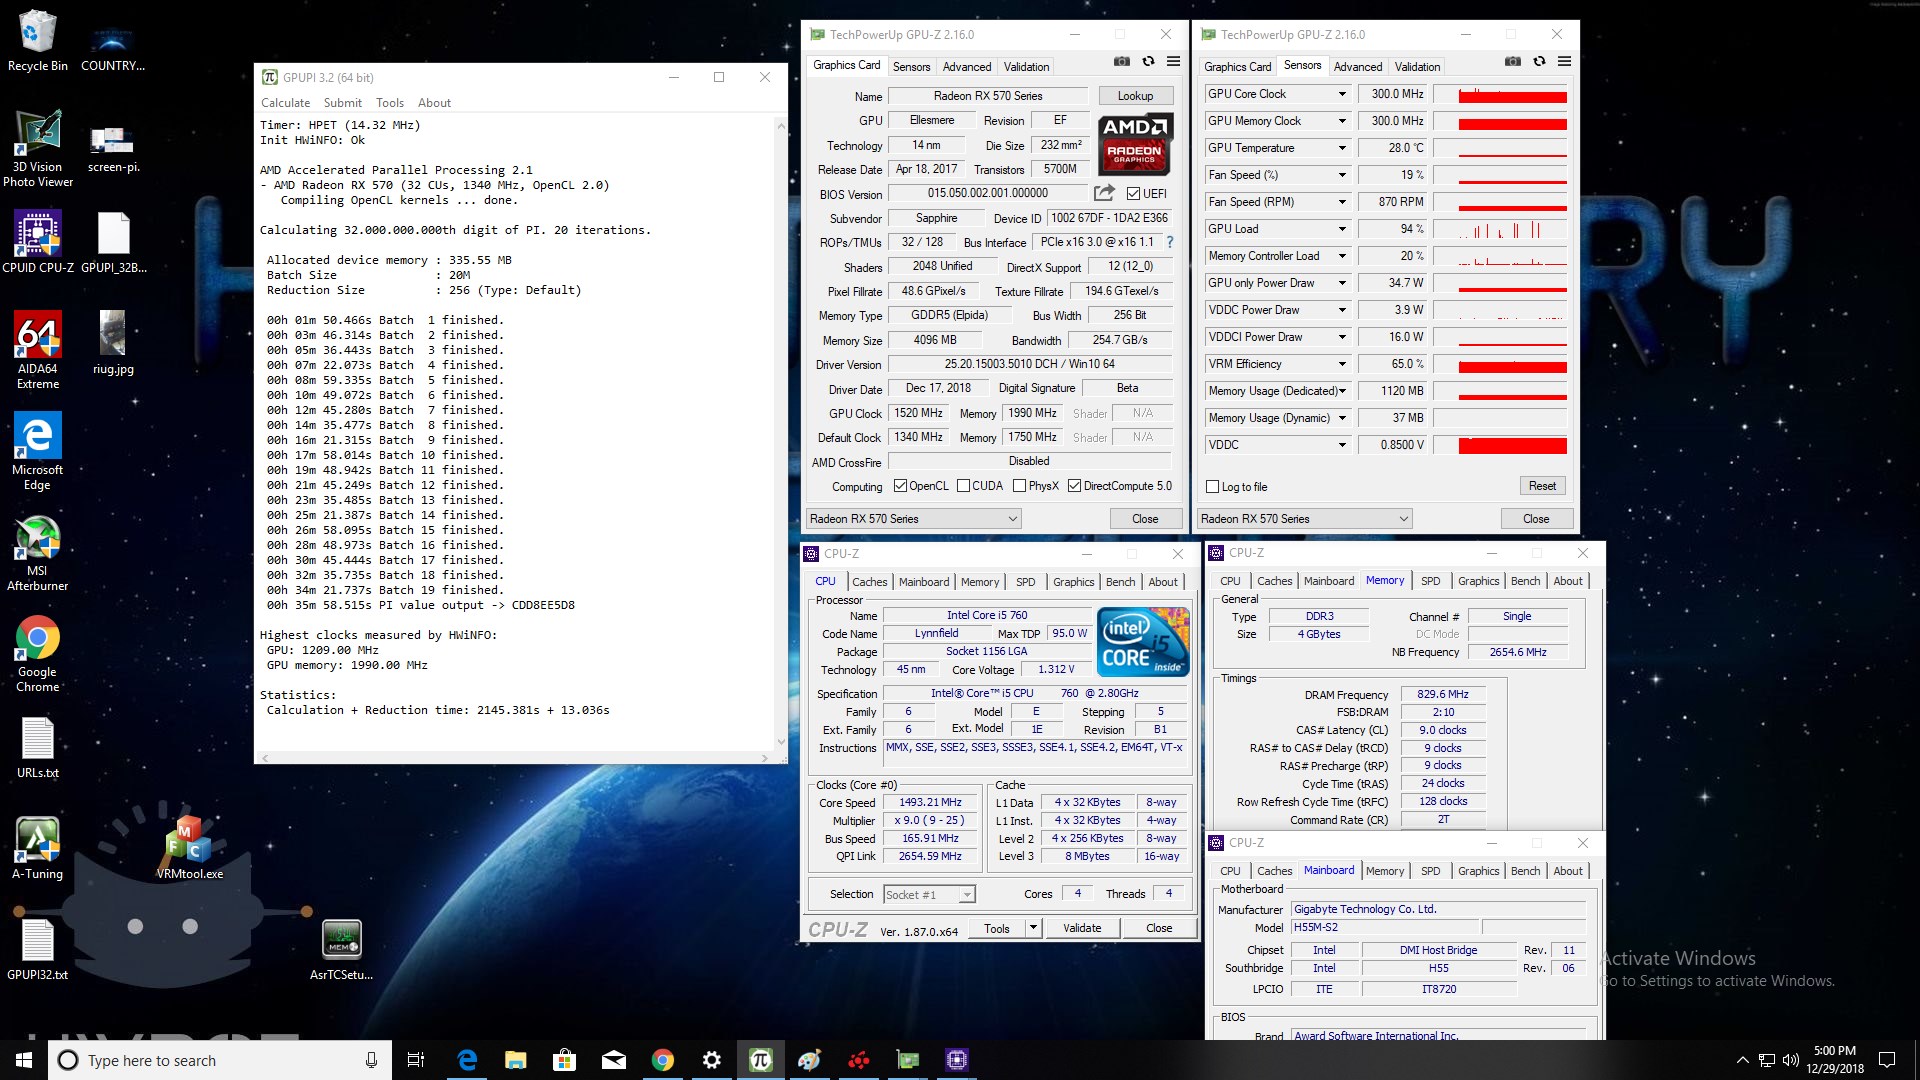Screen dimensions: 1920x1080
Task: Open CPUID CPU-Z desktop shortcut
Action: 38,241
